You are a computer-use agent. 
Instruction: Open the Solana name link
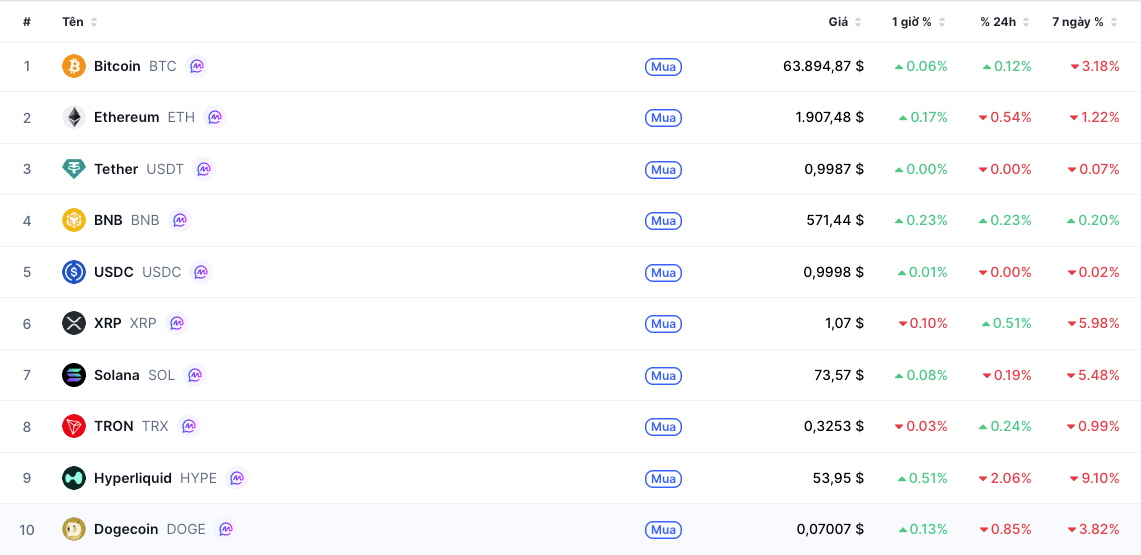(116, 375)
